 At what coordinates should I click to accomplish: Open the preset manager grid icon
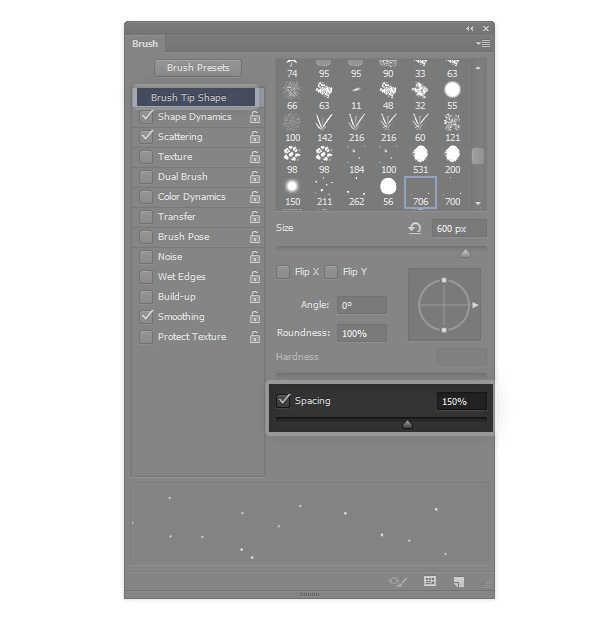pyautogui.click(x=430, y=581)
